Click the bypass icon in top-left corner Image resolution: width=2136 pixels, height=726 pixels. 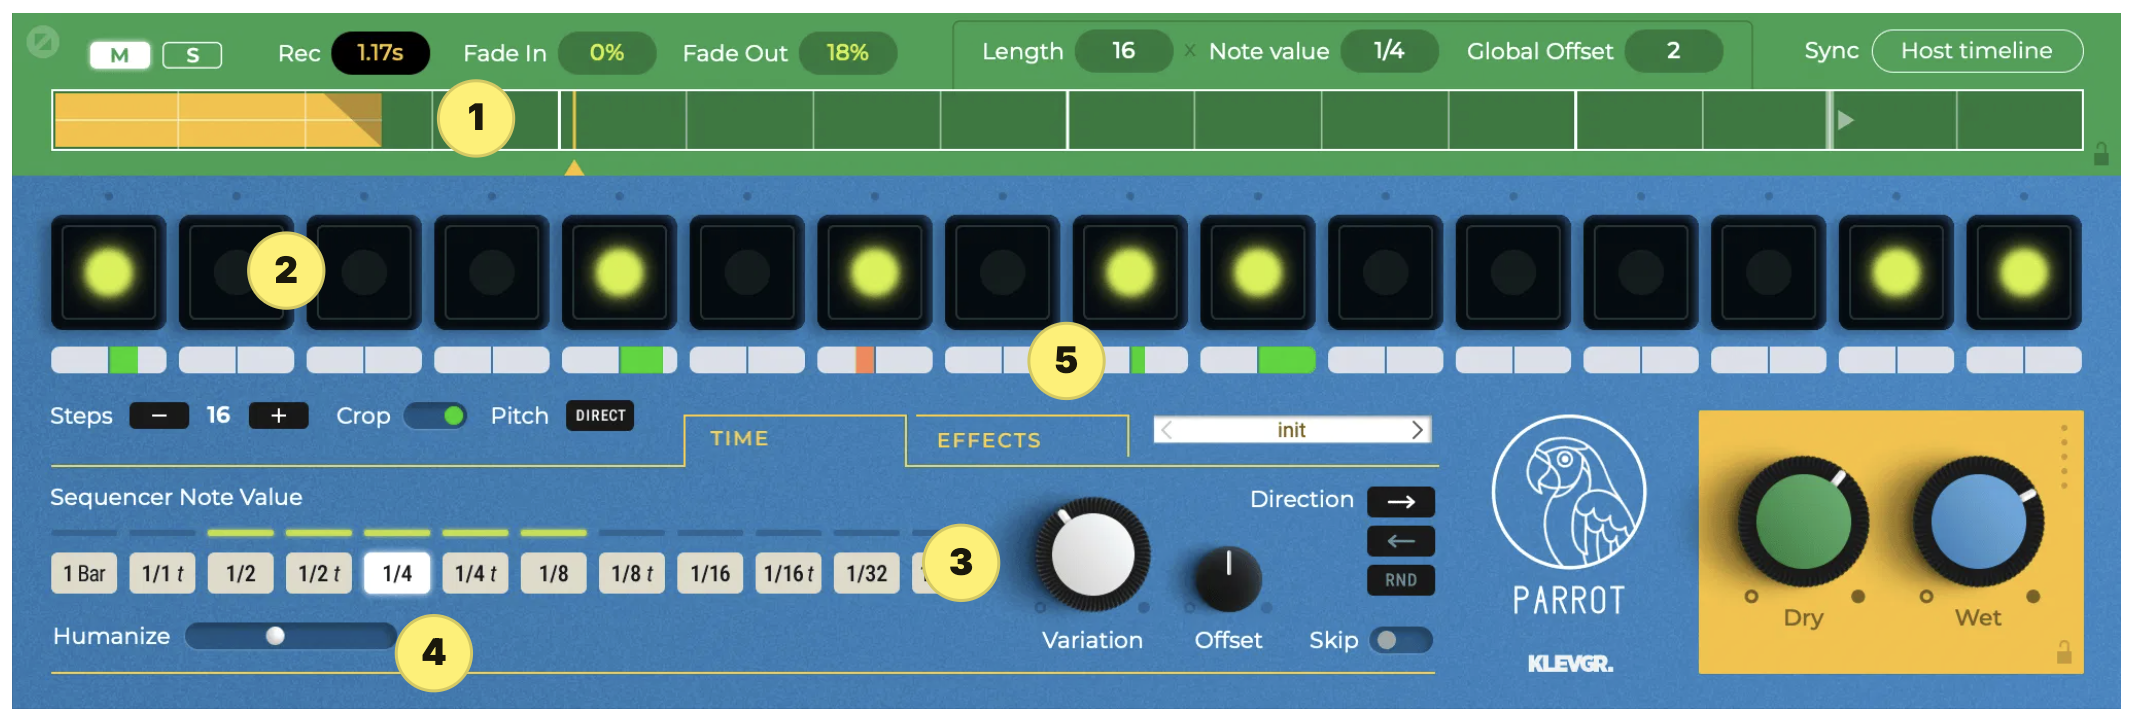pos(43,42)
